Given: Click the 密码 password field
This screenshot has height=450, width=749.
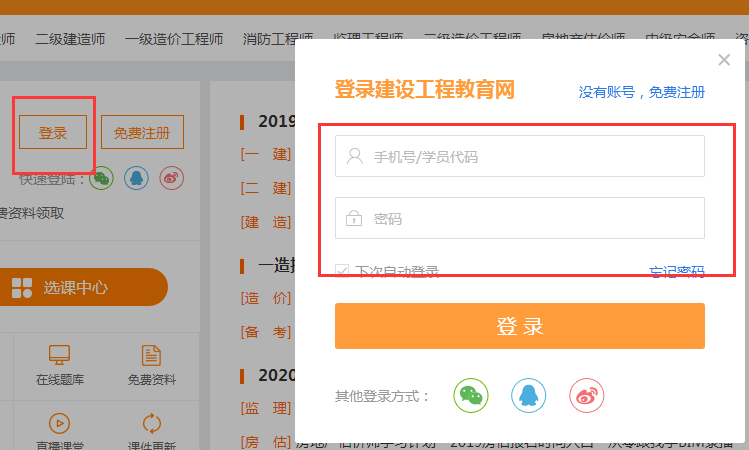Looking at the screenshot, I should [x=520, y=218].
